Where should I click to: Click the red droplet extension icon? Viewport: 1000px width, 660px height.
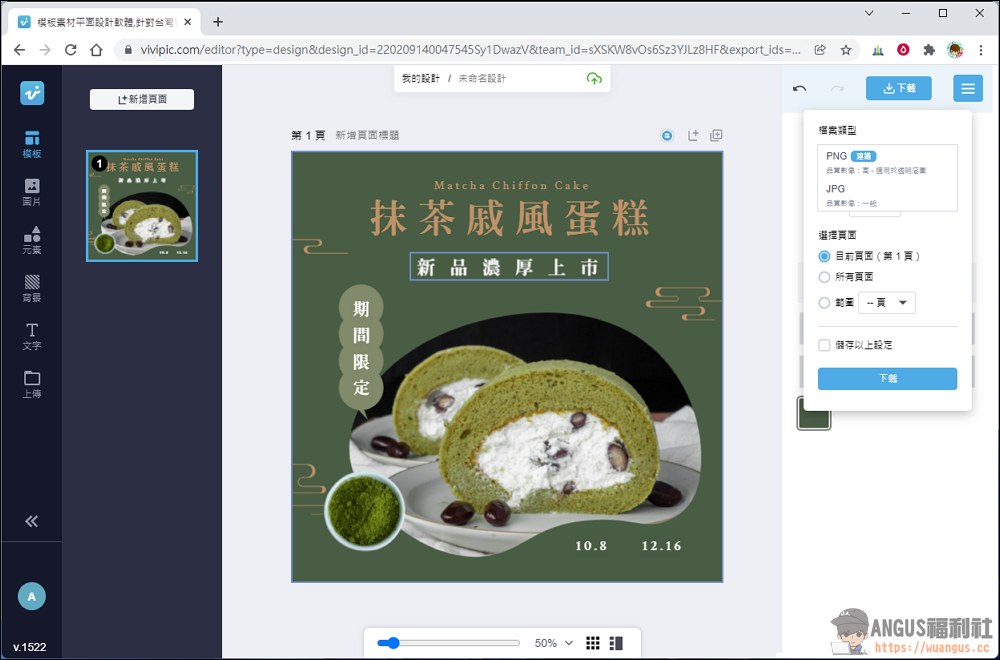pyautogui.click(x=903, y=50)
